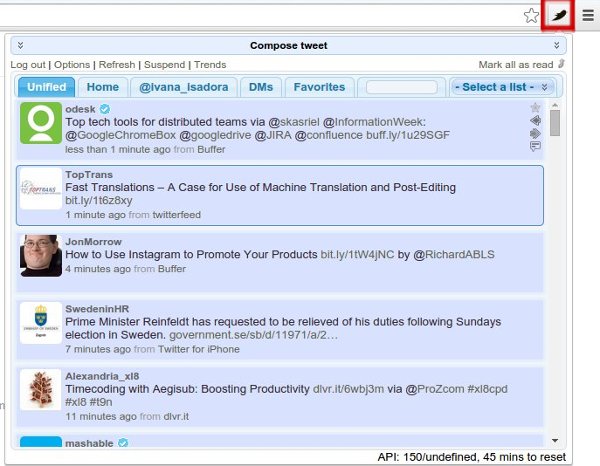Click the Refresh link

117,64
